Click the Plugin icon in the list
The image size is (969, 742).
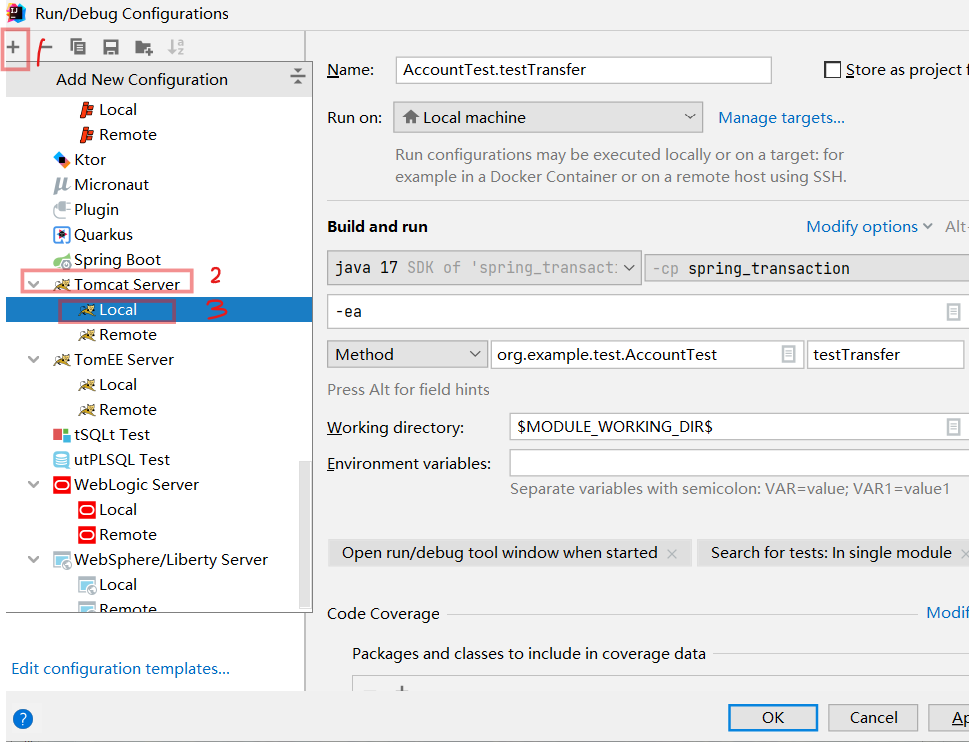(61, 209)
